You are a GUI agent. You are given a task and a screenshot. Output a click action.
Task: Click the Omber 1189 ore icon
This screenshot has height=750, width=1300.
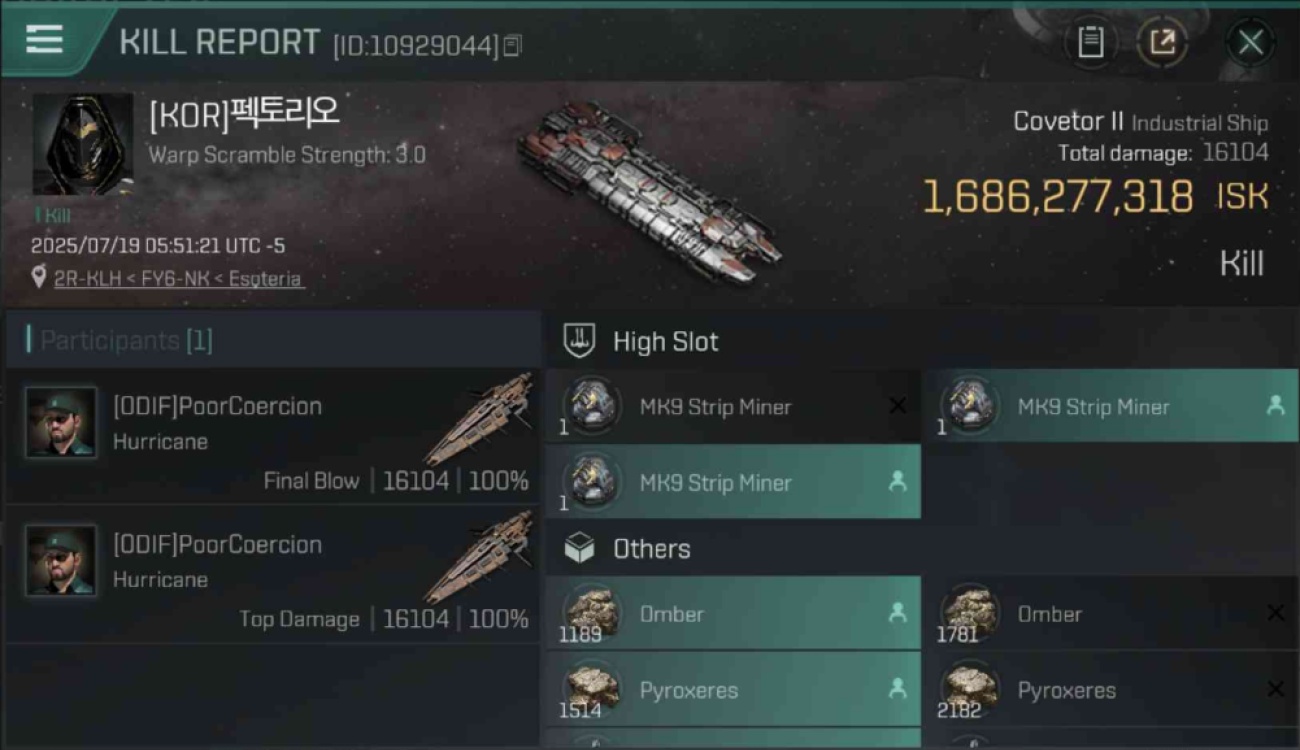pyautogui.click(x=592, y=613)
